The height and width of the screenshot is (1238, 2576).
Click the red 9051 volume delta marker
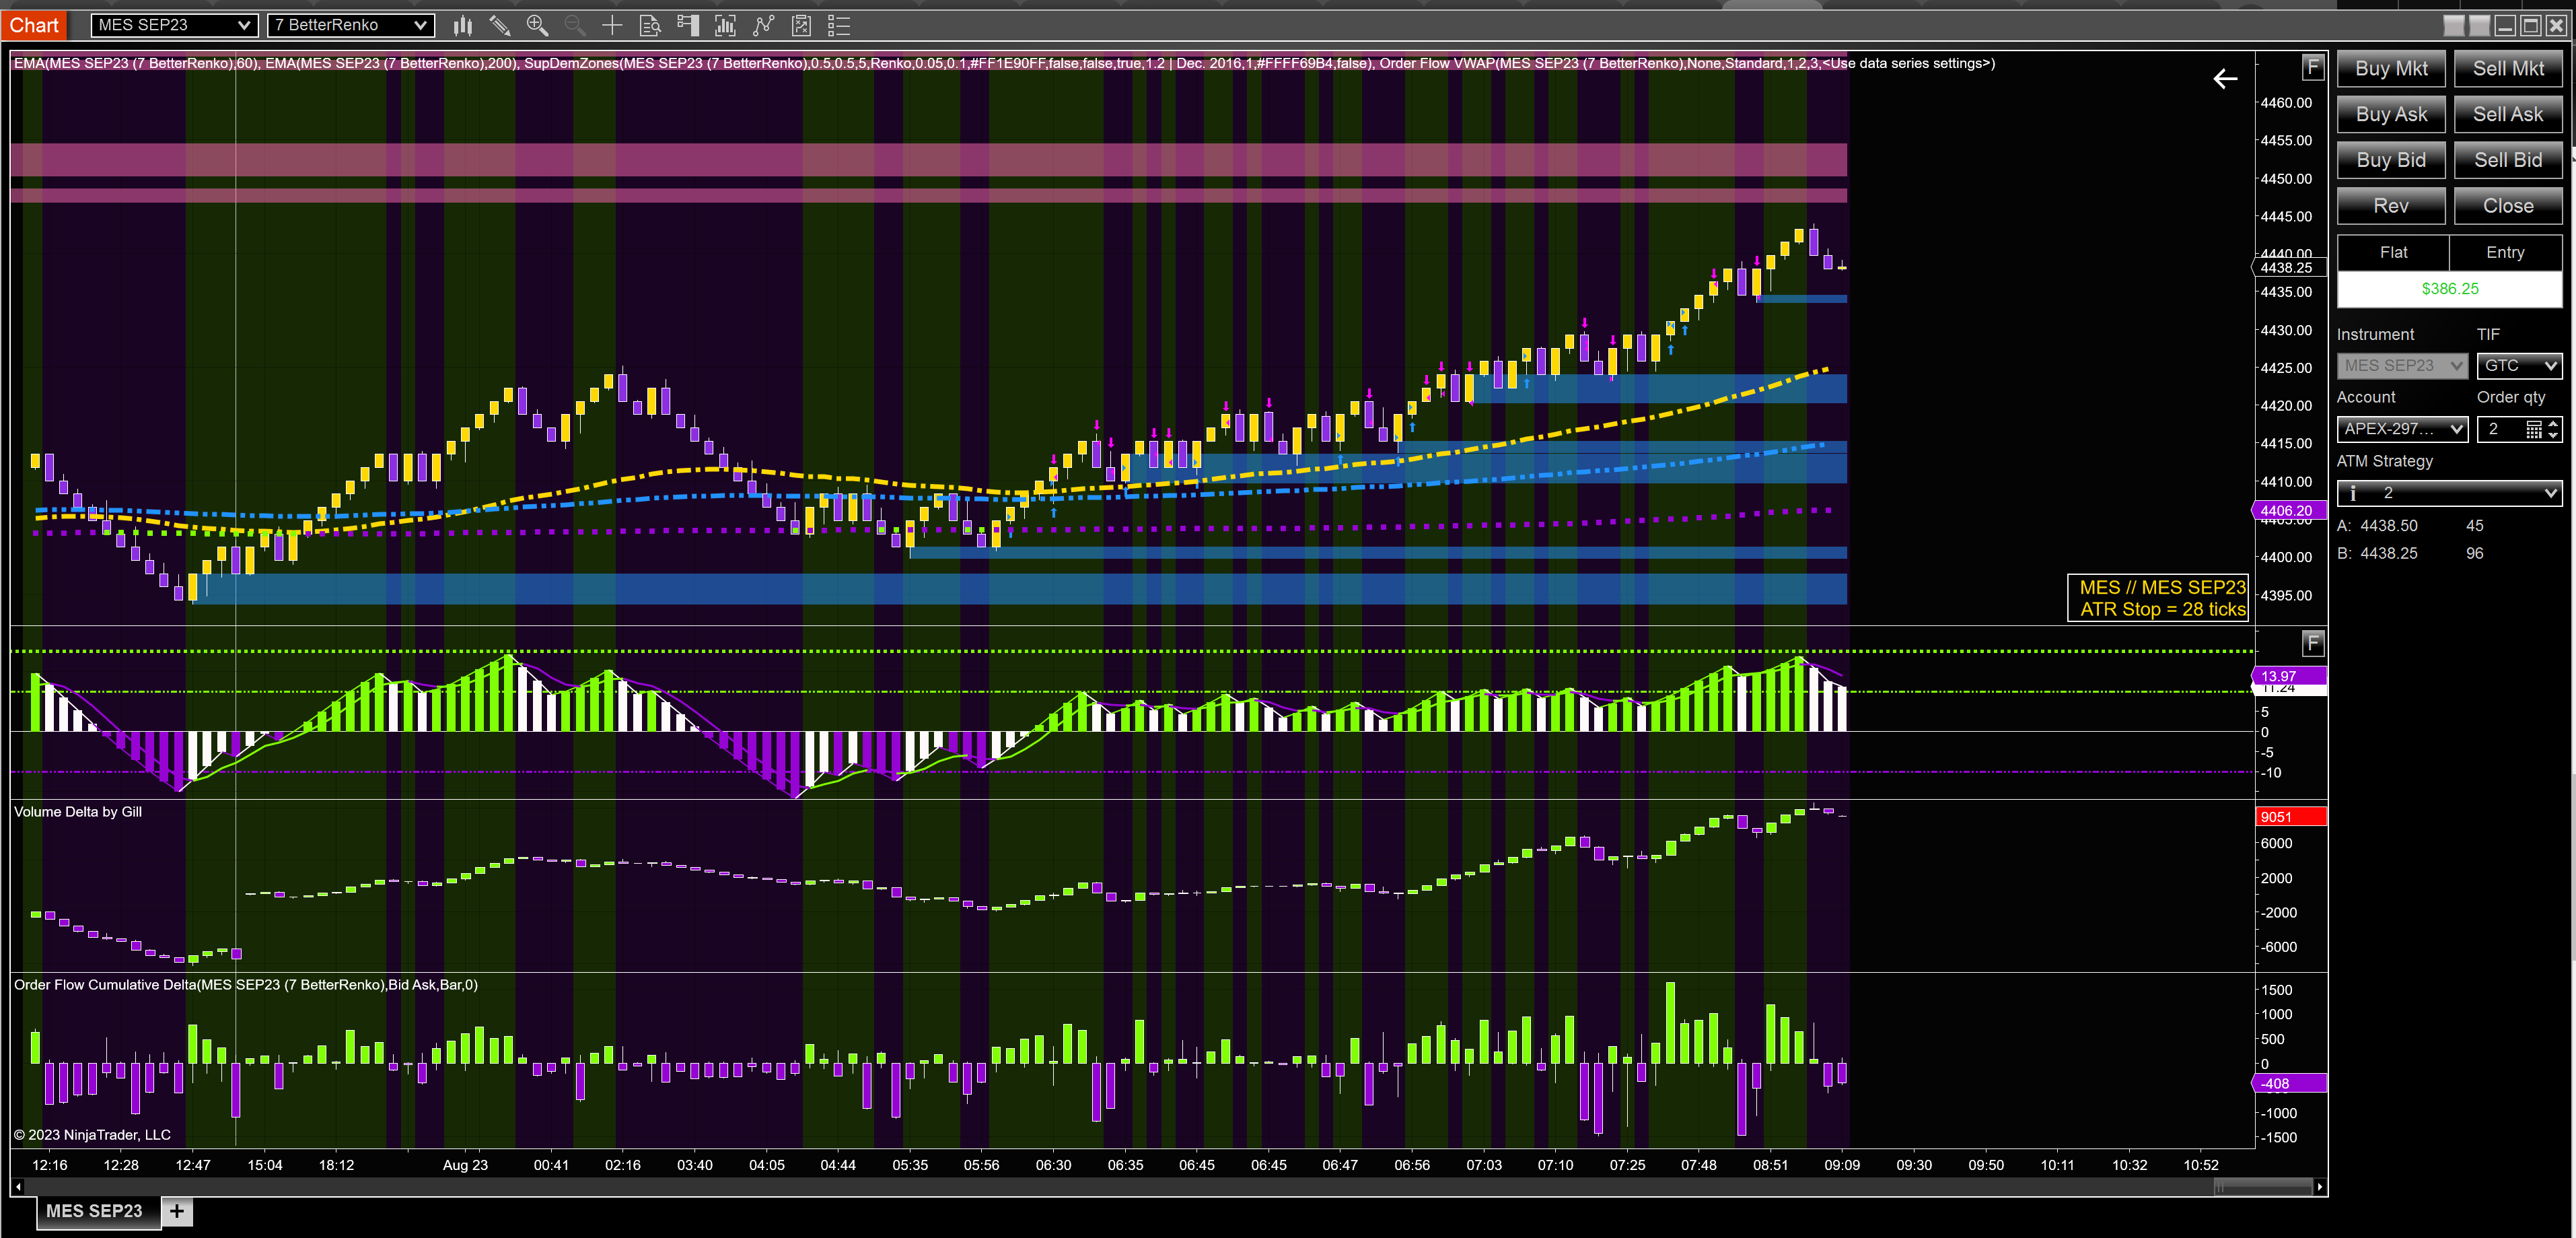coord(2291,817)
